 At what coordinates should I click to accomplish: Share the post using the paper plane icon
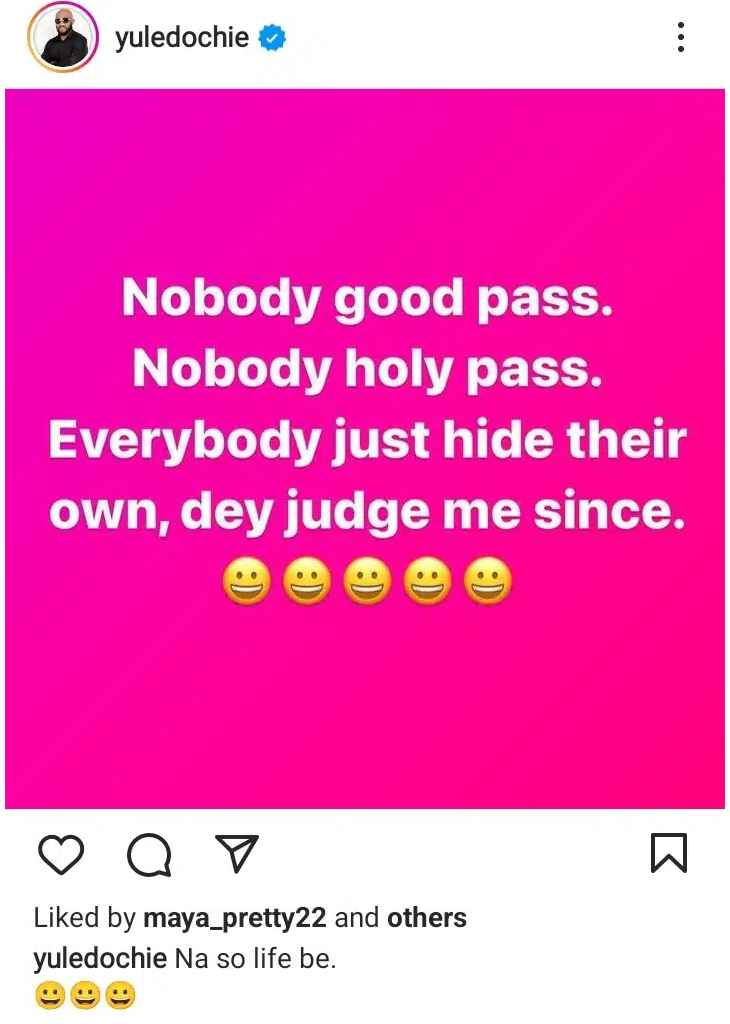pos(237,853)
